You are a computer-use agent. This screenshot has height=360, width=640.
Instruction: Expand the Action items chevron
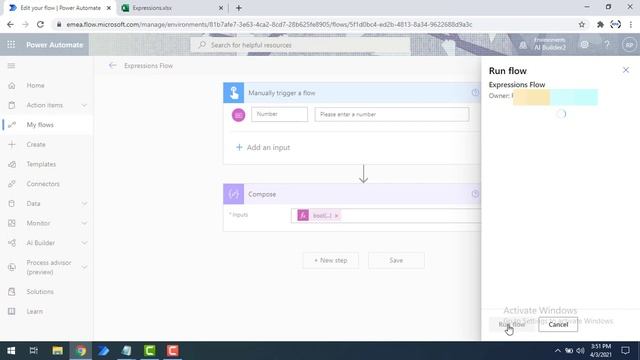tap(84, 105)
